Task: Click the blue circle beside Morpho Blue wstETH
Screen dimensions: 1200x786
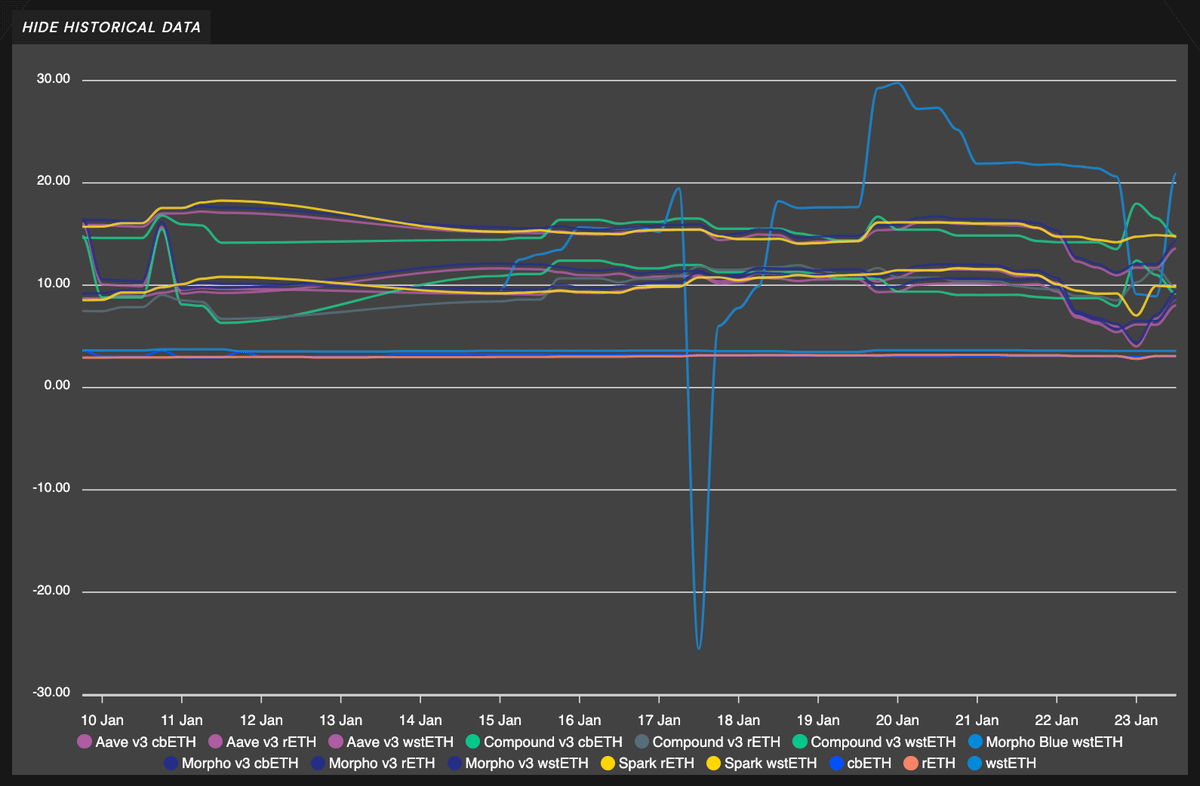Action: [x=973, y=742]
